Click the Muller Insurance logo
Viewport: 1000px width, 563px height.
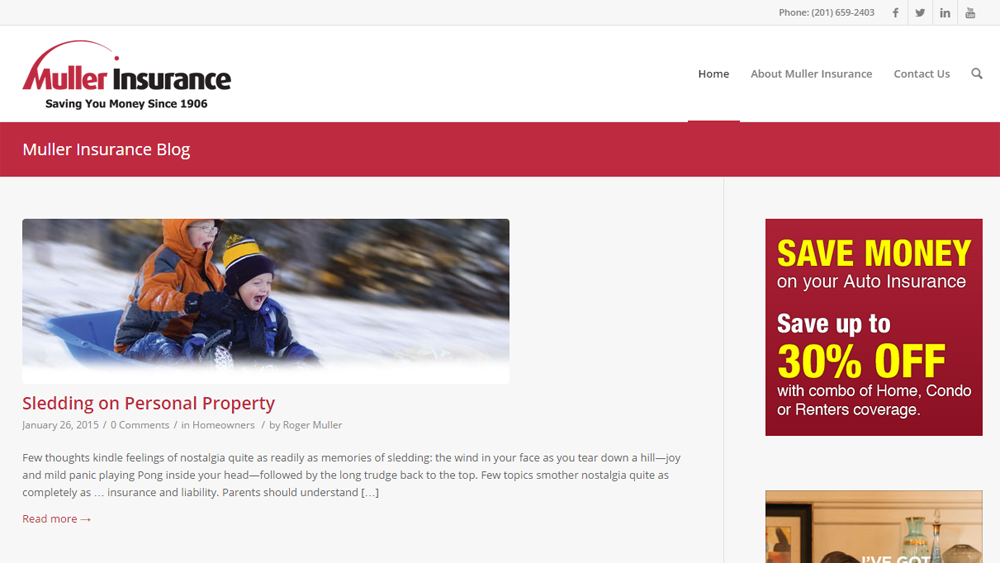tap(126, 75)
